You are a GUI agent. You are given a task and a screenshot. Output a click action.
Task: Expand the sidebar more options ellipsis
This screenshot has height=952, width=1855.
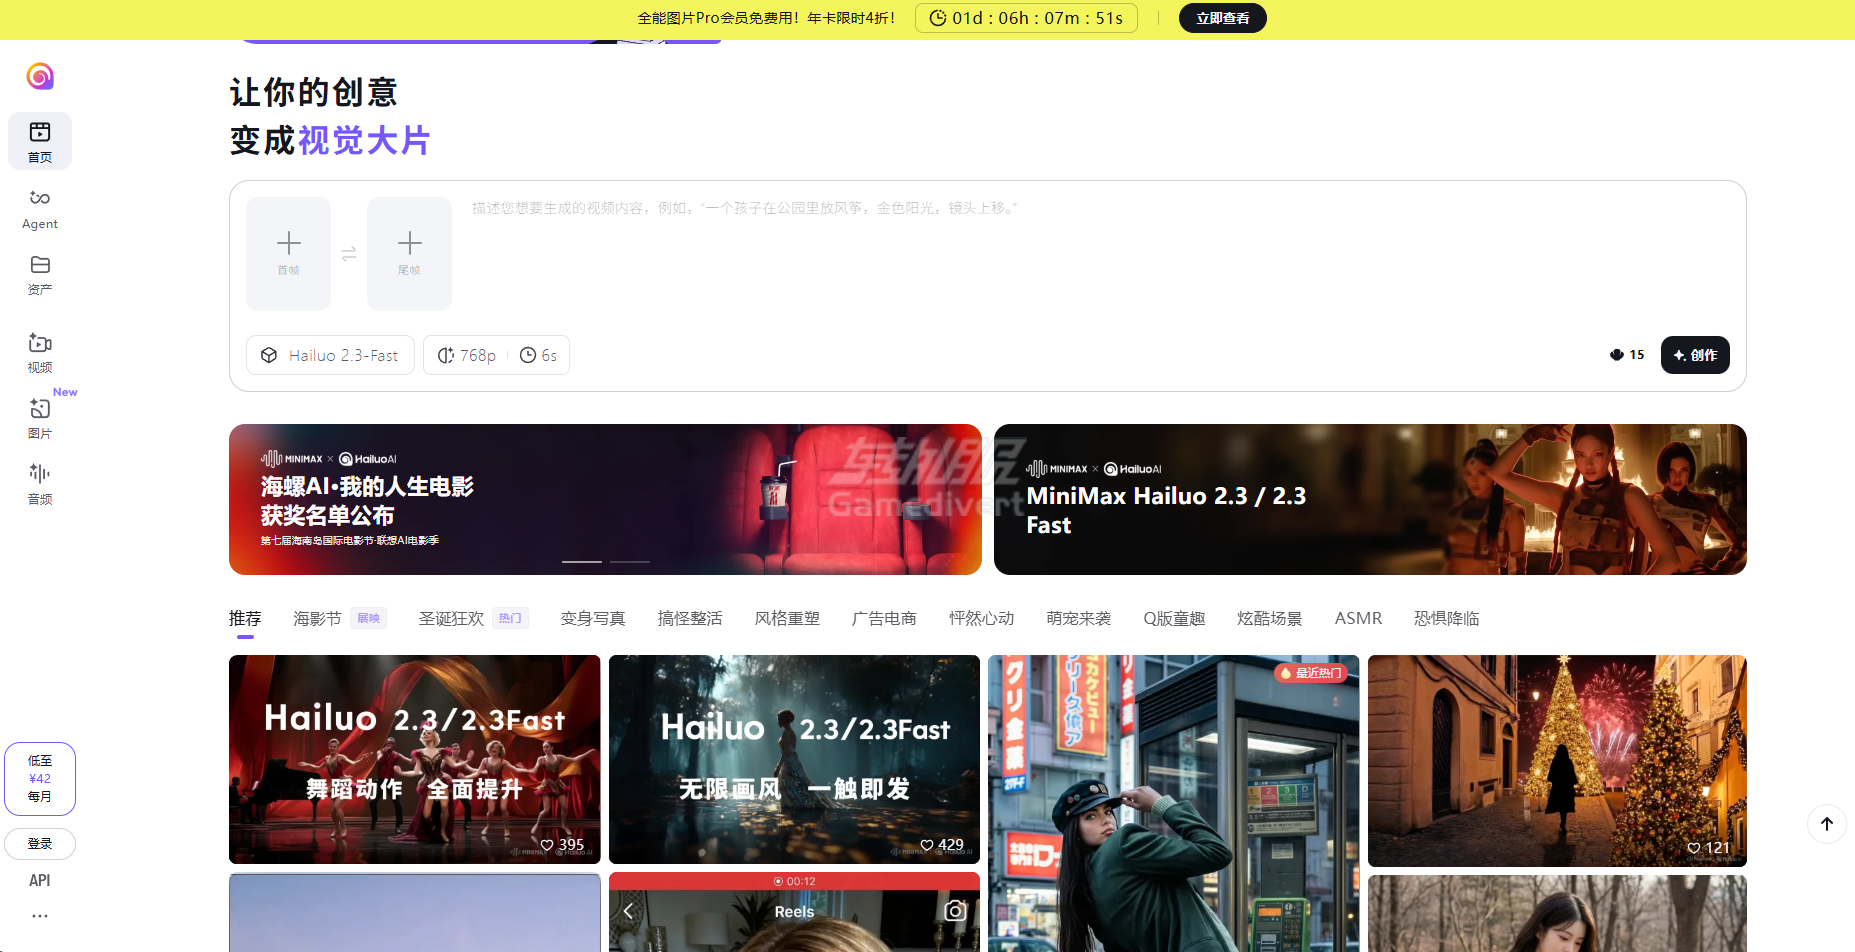click(x=40, y=916)
